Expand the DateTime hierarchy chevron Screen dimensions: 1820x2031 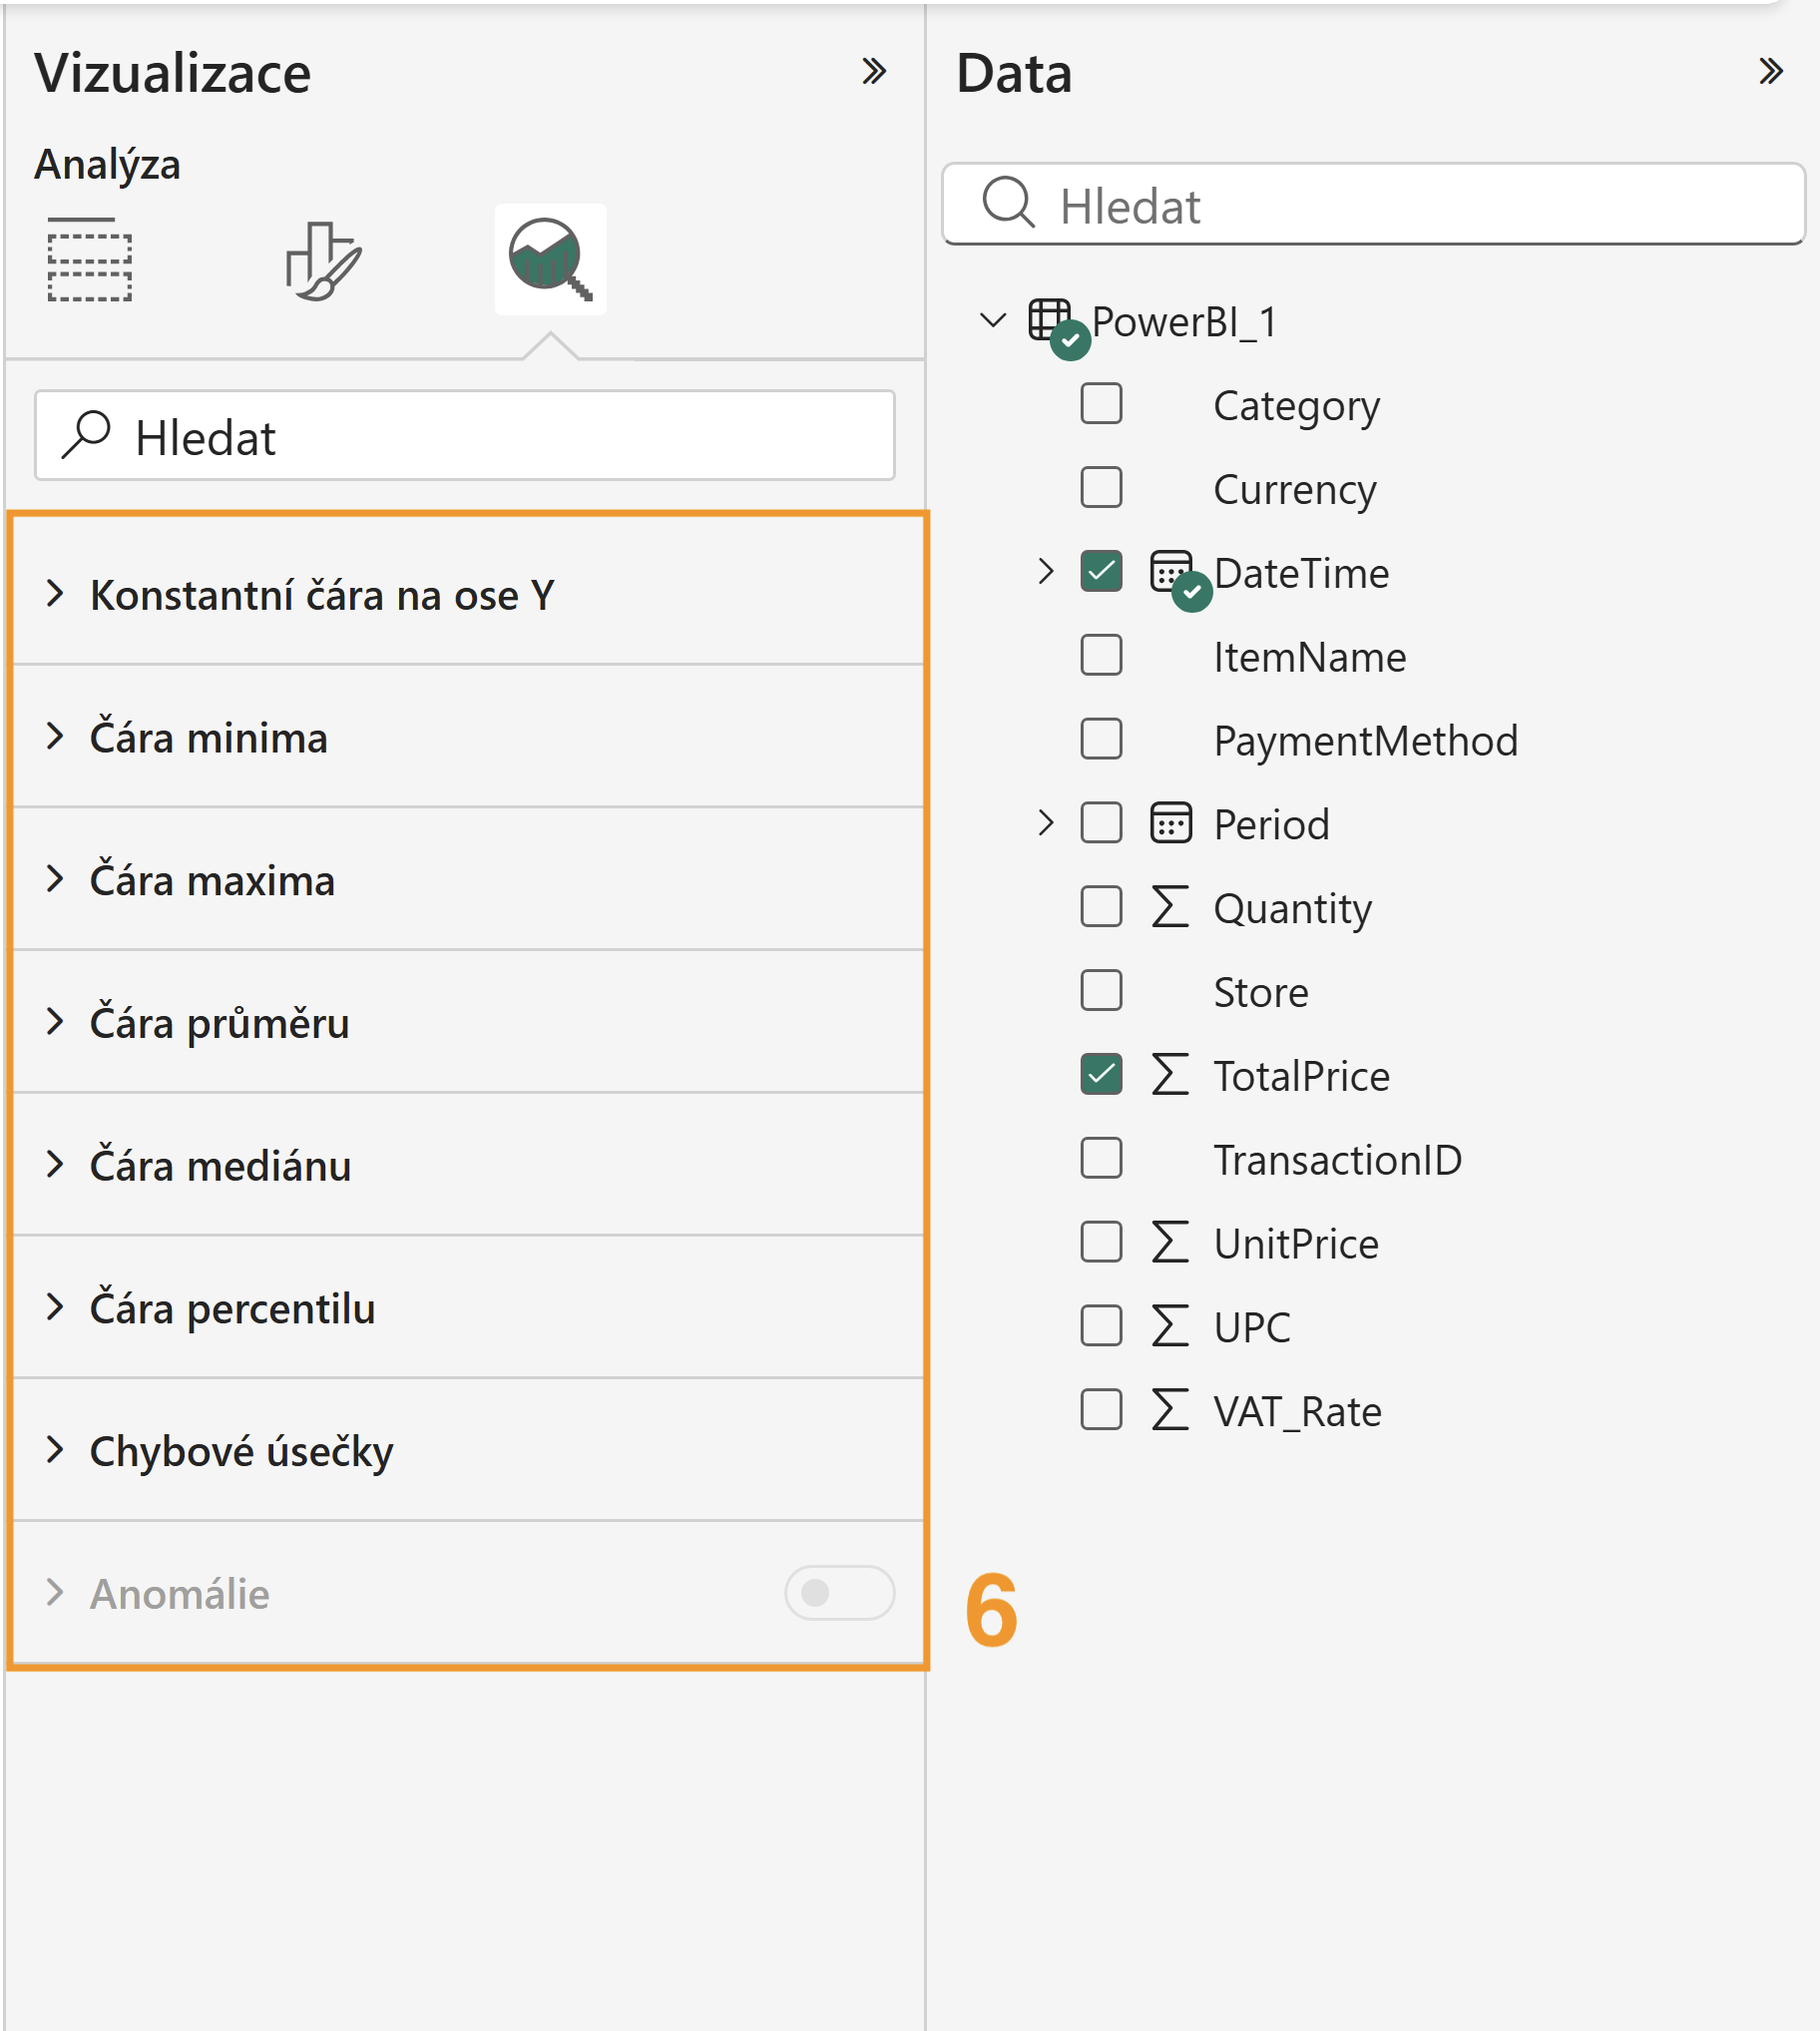[x=1046, y=572]
